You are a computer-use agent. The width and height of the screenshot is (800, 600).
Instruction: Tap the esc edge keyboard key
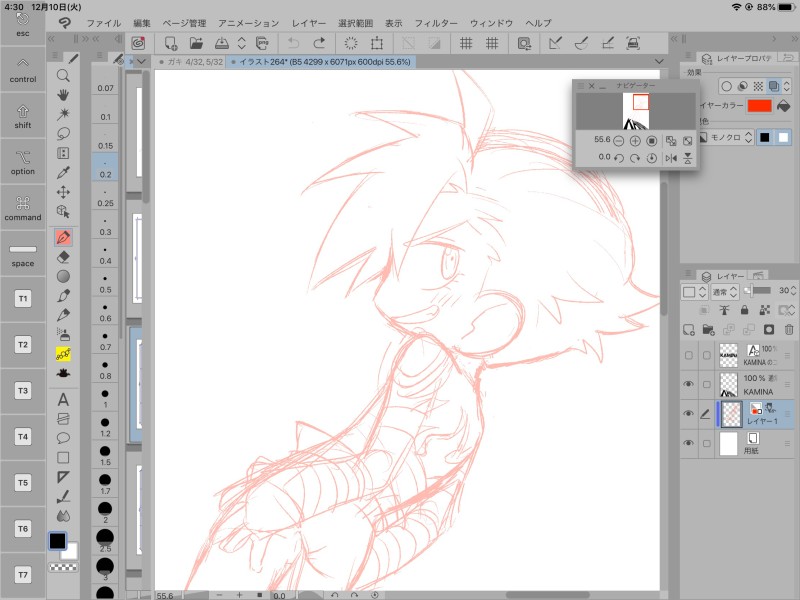[x=23, y=26]
